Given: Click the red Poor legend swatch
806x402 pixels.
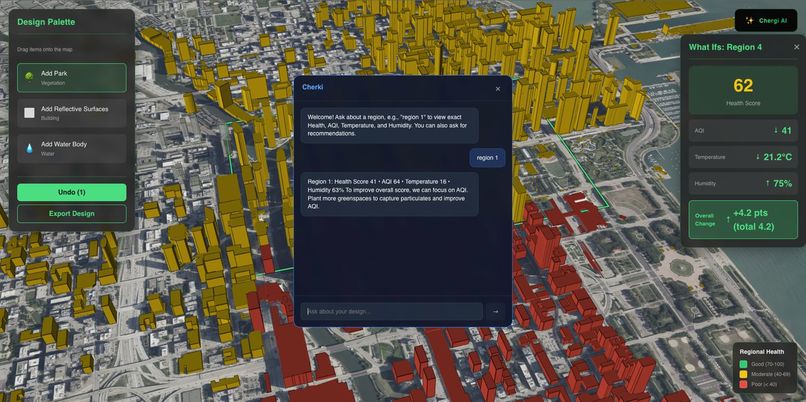Looking at the screenshot, I should (743, 385).
